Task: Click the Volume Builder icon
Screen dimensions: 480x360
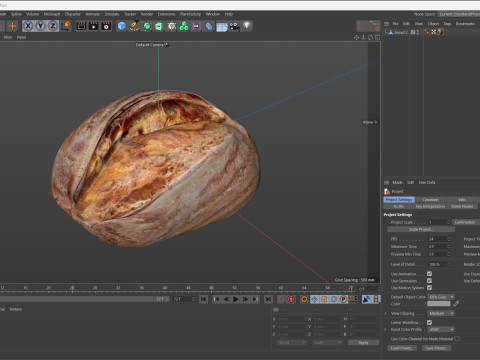Action: [172, 26]
